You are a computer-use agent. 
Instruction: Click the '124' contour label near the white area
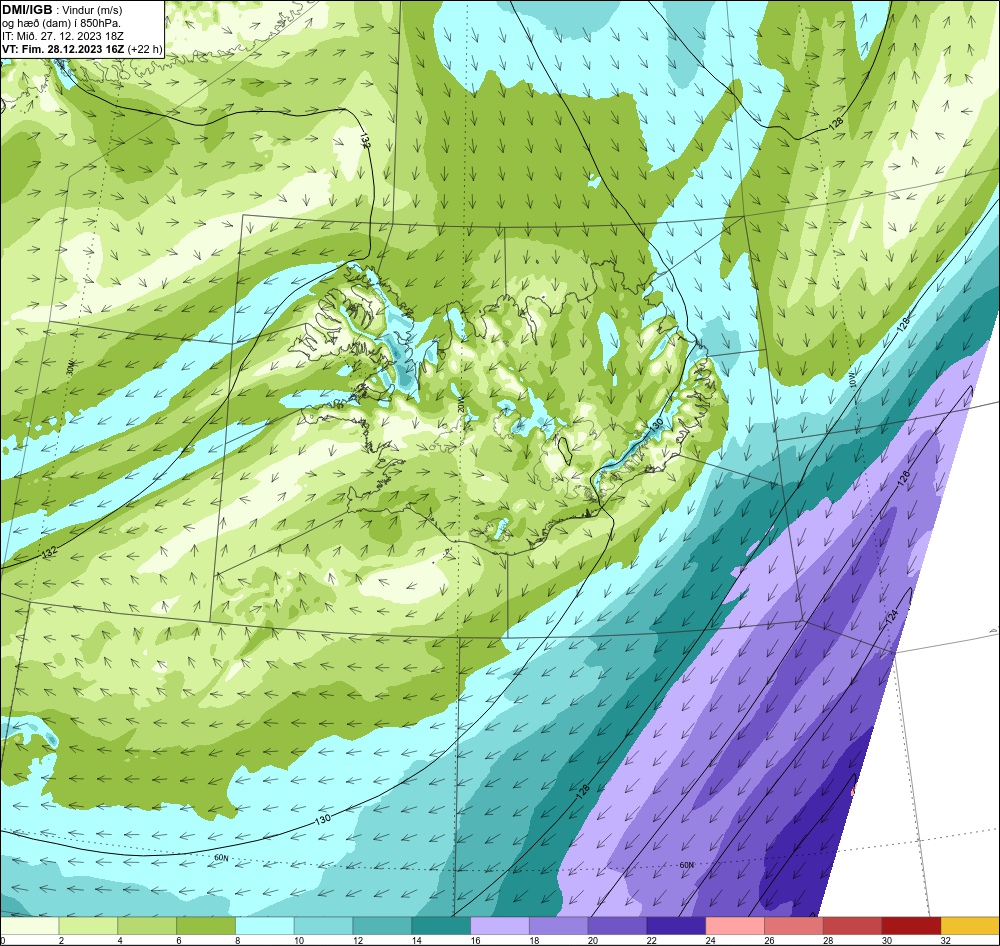pos(892,616)
